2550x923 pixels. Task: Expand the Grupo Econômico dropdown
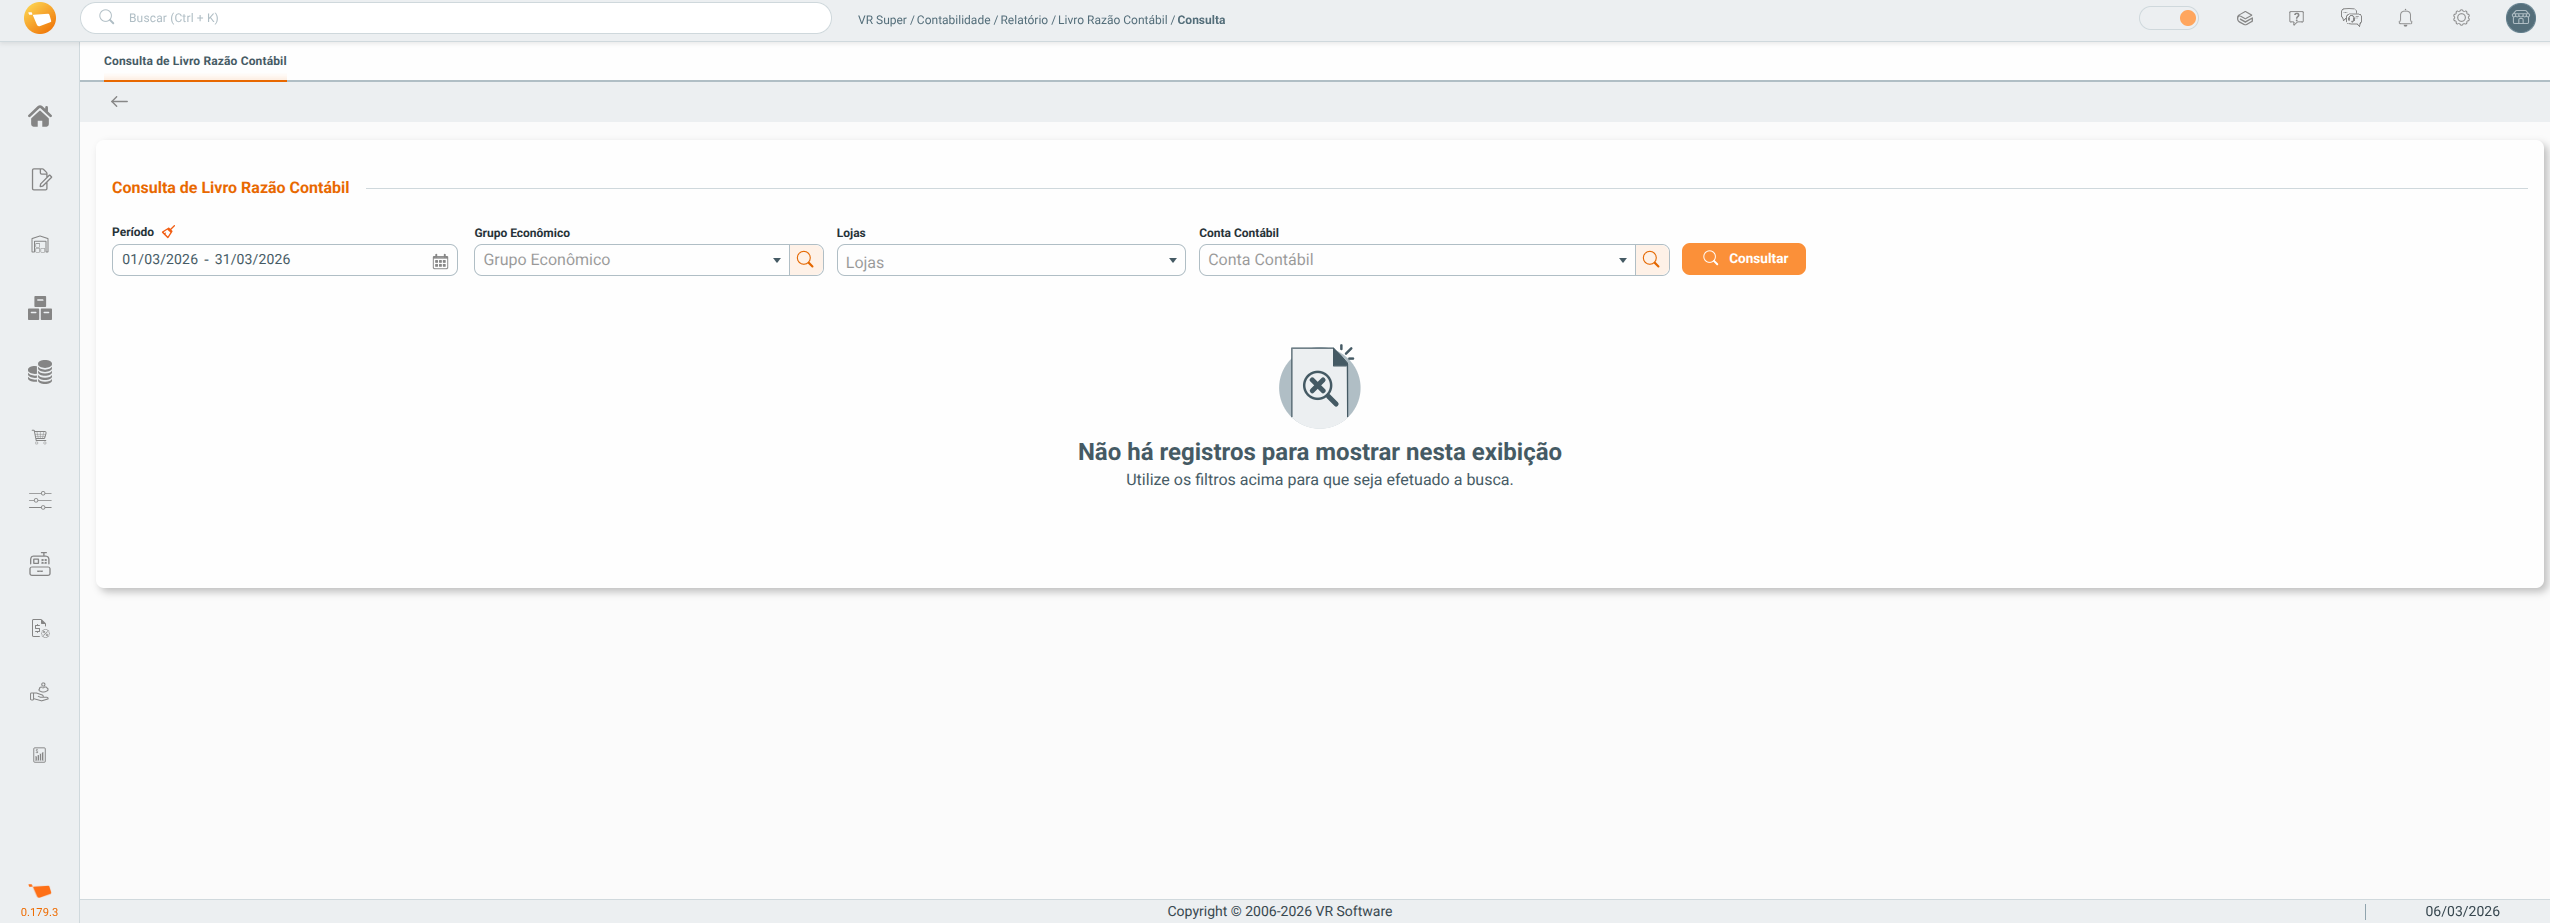[776, 260]
